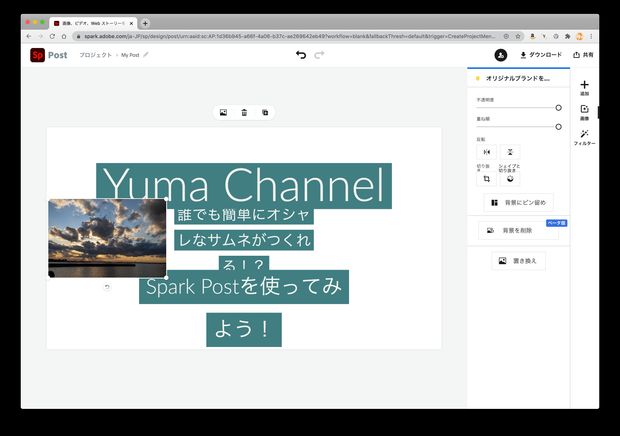The width and height of the screenshot is (620, 436).
Task: Click the browser address bar URL
Action: [289, 36]
